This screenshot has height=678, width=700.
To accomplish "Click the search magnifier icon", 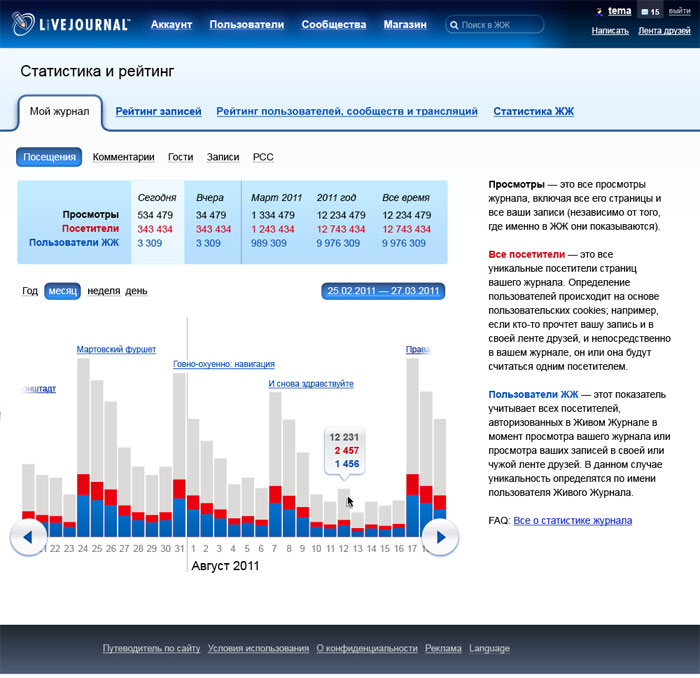I will coord(455,25).
